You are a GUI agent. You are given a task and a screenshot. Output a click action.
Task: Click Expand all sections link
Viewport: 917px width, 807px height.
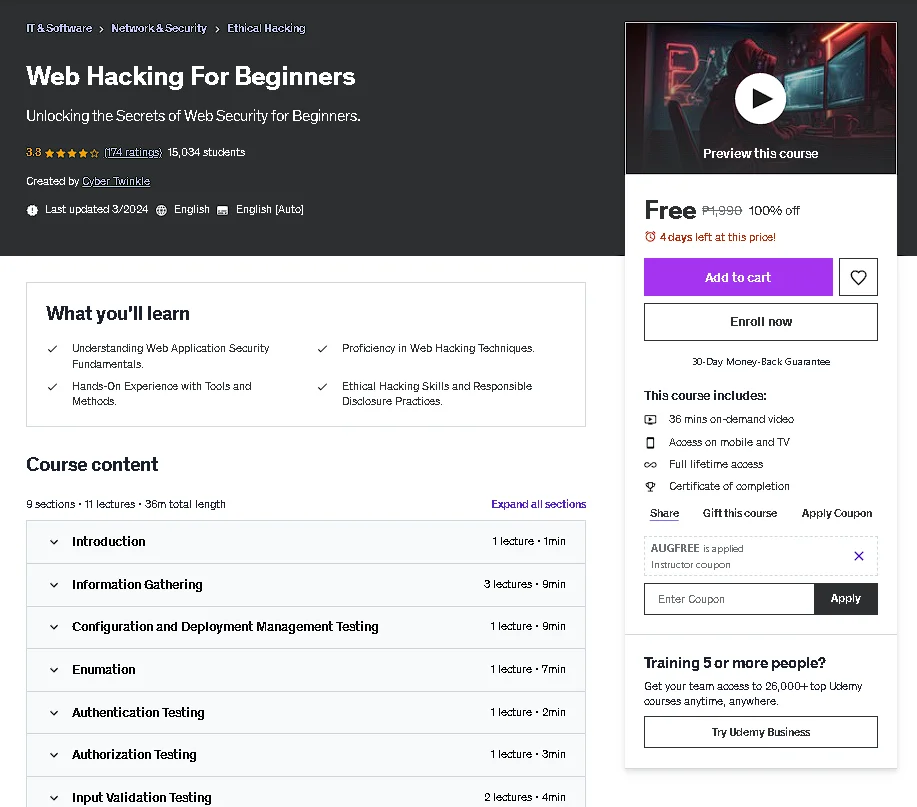click(x=539, y=504)
